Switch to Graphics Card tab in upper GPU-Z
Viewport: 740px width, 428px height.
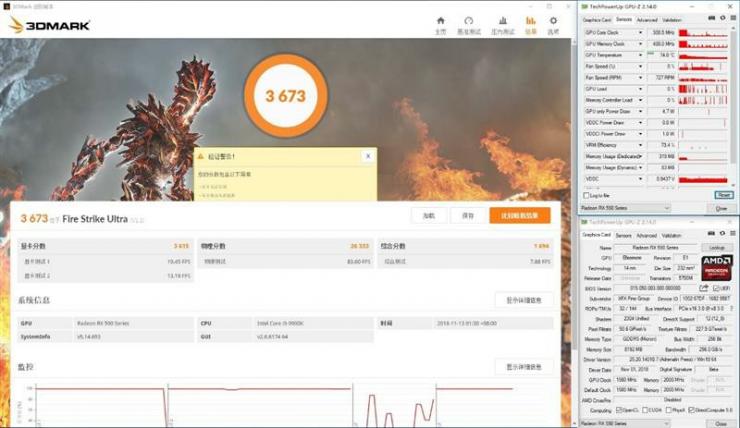click(597, 20)
